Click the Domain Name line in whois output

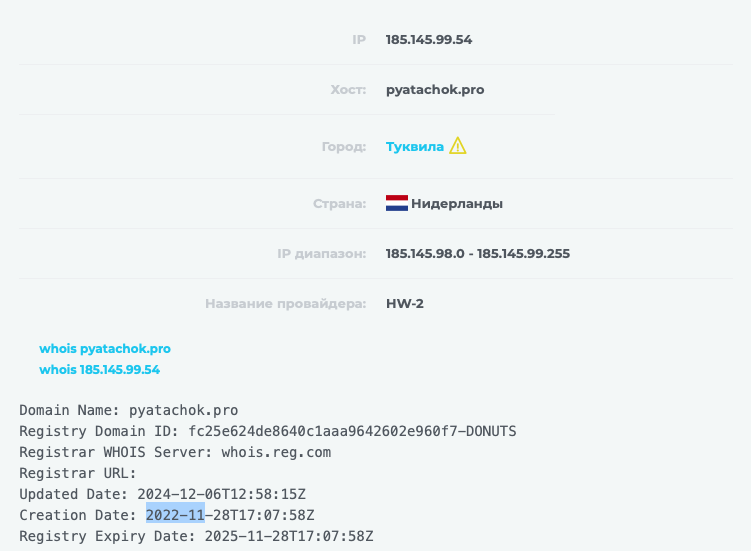[x=128, y=410]
